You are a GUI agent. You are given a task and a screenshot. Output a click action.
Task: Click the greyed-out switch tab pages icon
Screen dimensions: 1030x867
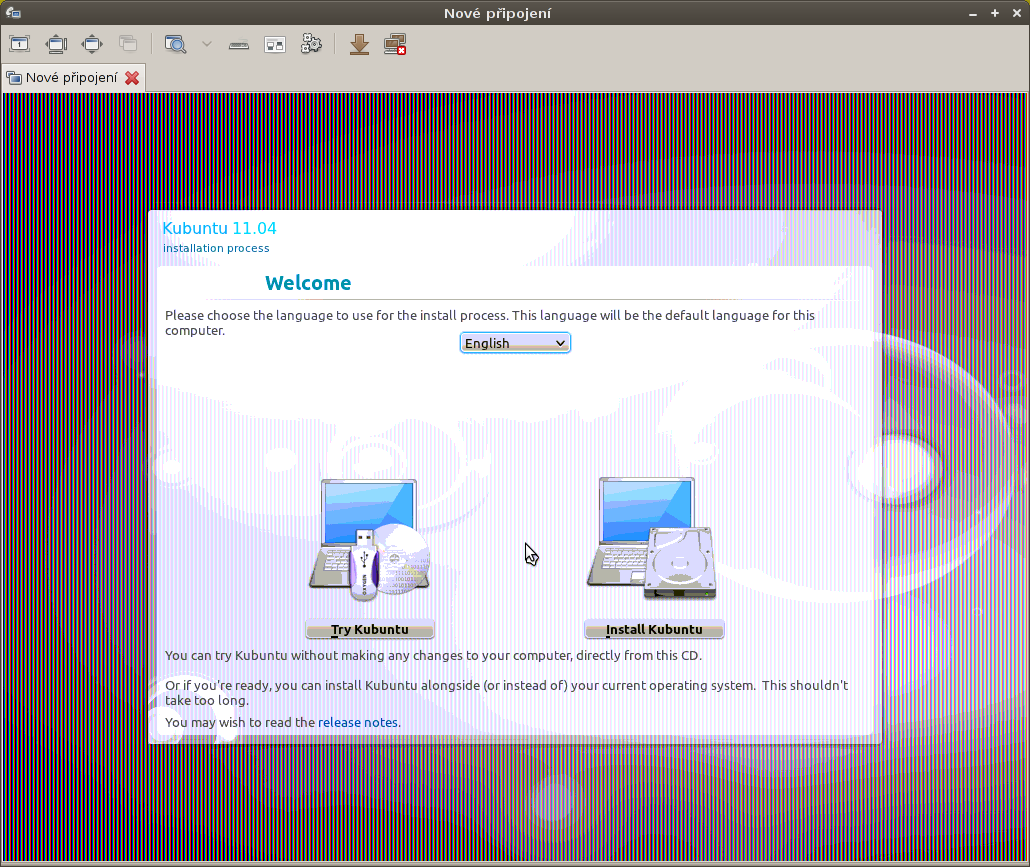tap(128, 44)
